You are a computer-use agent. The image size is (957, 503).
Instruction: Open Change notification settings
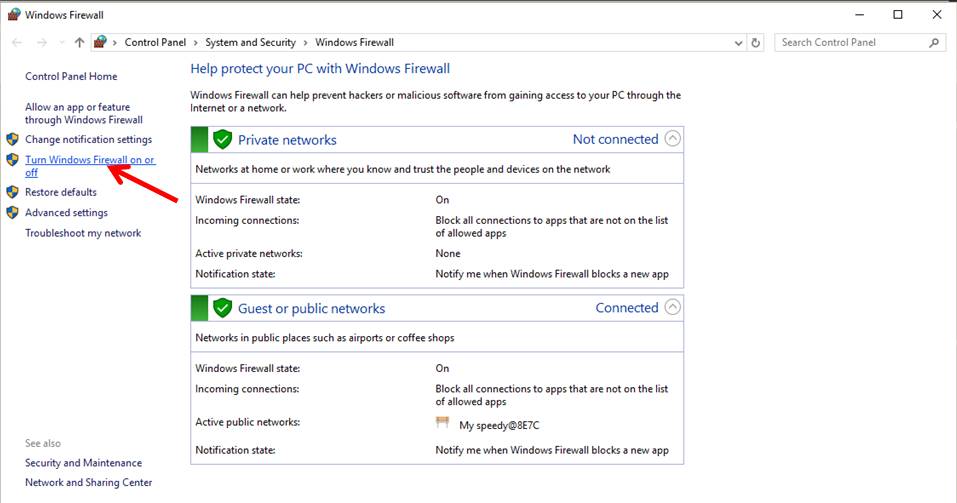[x=88, y=139]
